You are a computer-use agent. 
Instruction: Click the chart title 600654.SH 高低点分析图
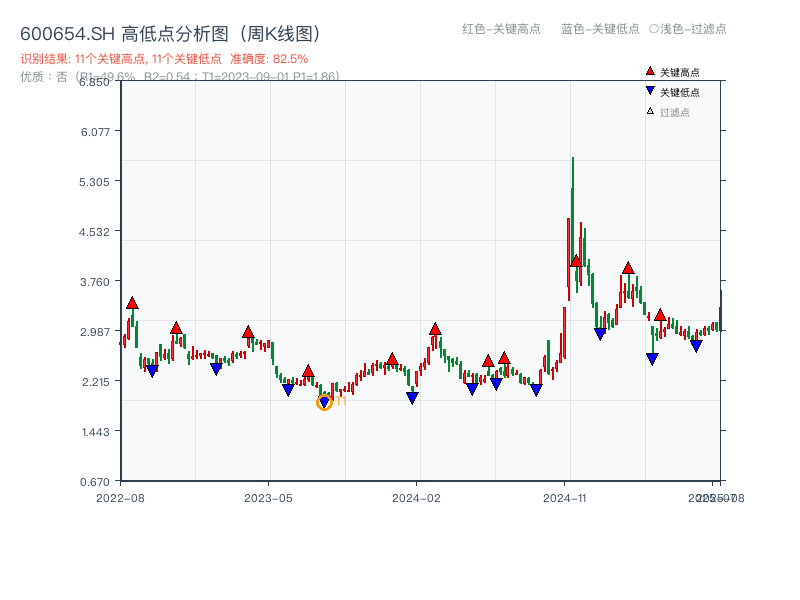[170, 34]
